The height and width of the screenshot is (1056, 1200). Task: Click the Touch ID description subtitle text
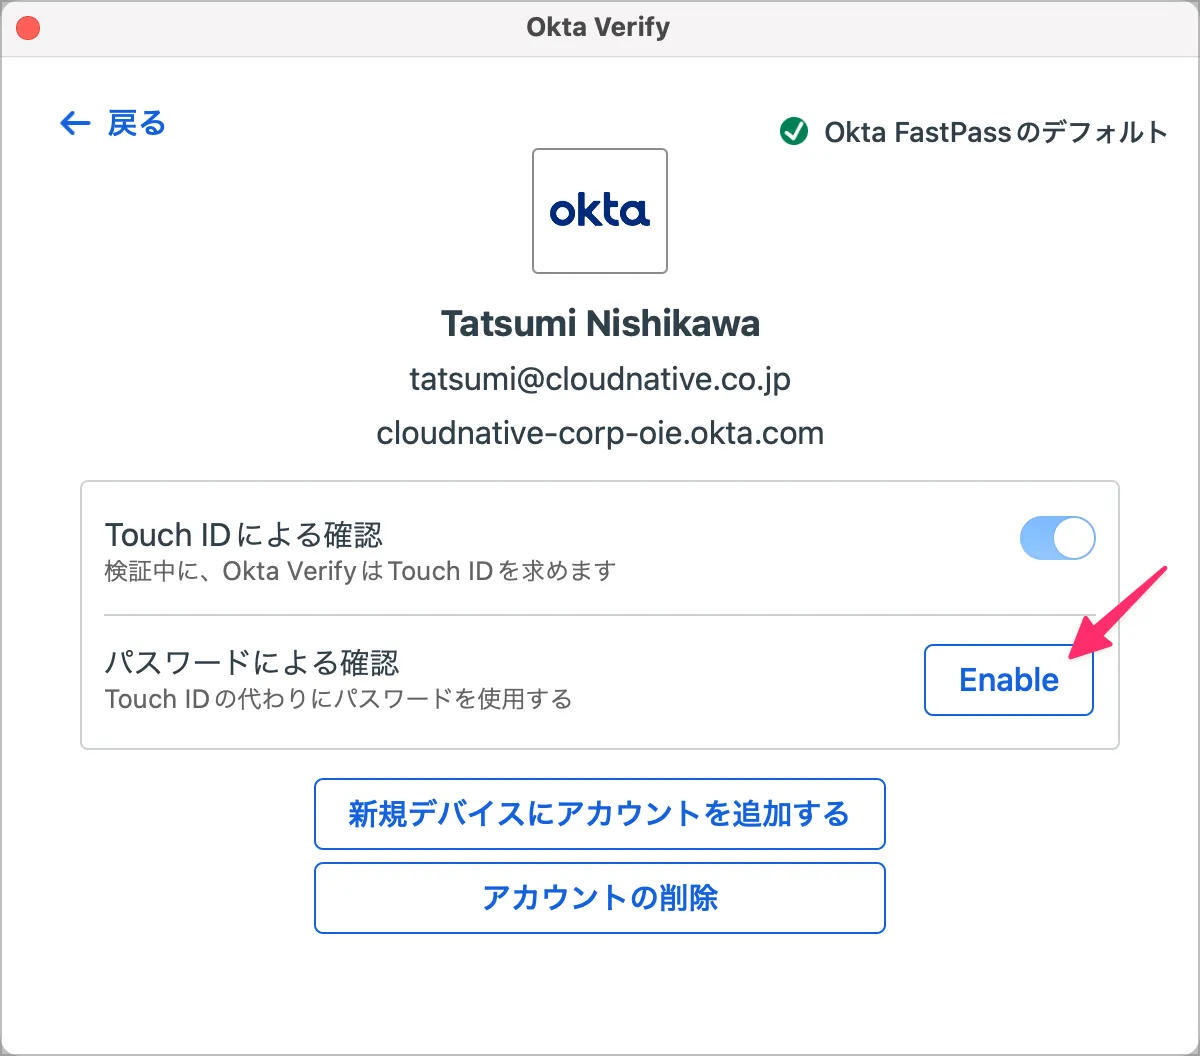(x=360, y=572)
